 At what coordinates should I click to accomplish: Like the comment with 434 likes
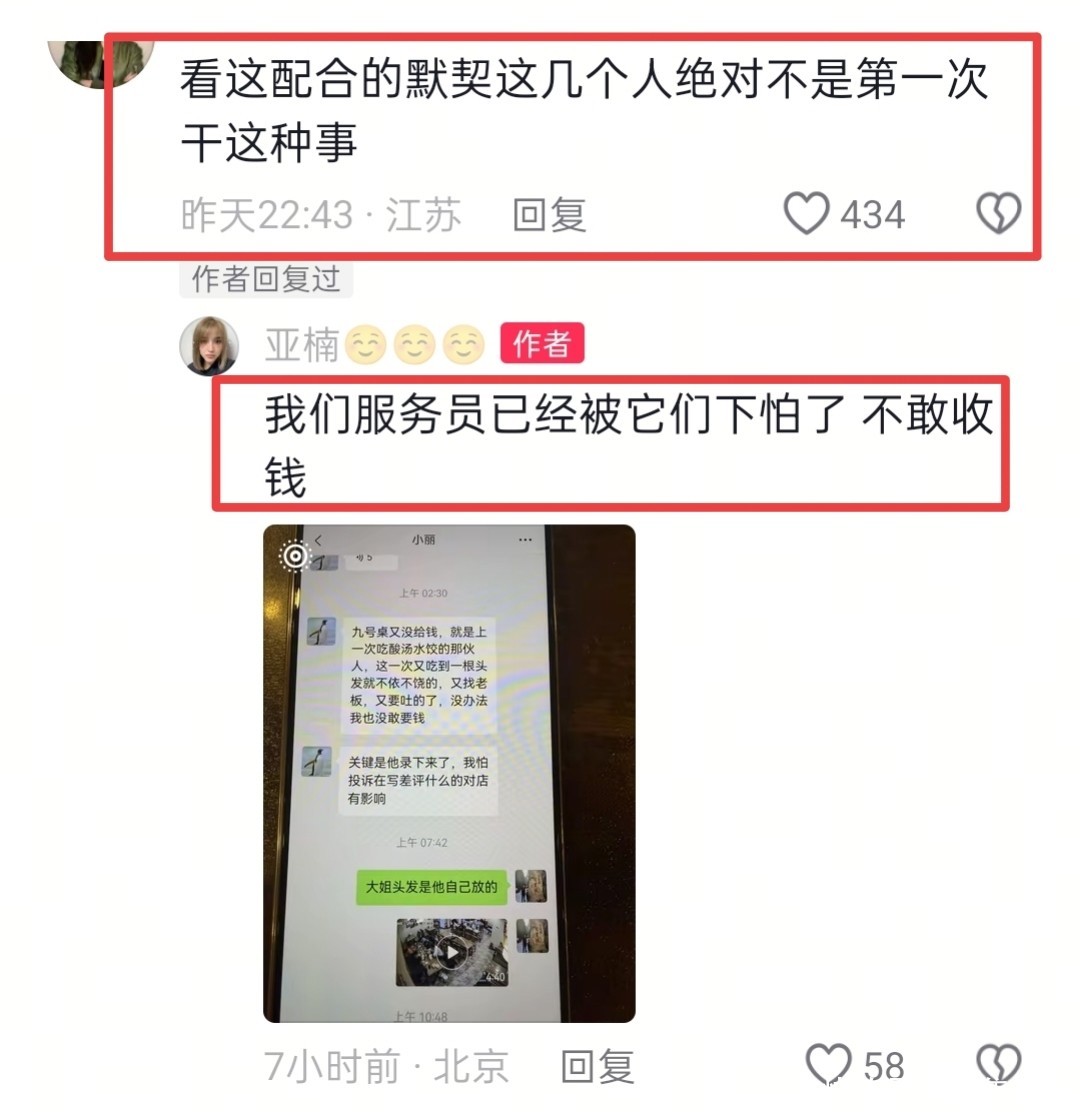pyautogui.click(x=806, y=213)
